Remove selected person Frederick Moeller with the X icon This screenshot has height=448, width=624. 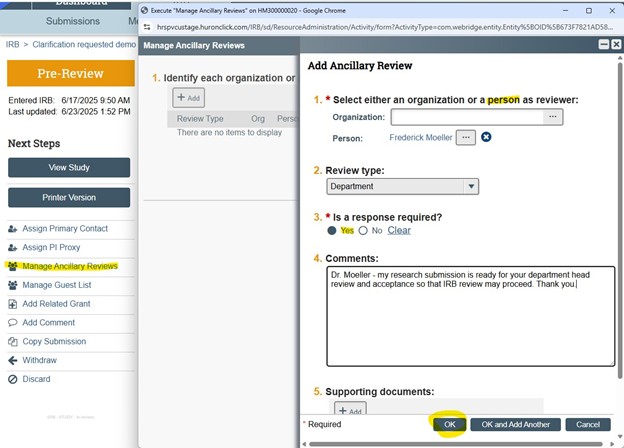pyautogui.click(x=486, y=137)
